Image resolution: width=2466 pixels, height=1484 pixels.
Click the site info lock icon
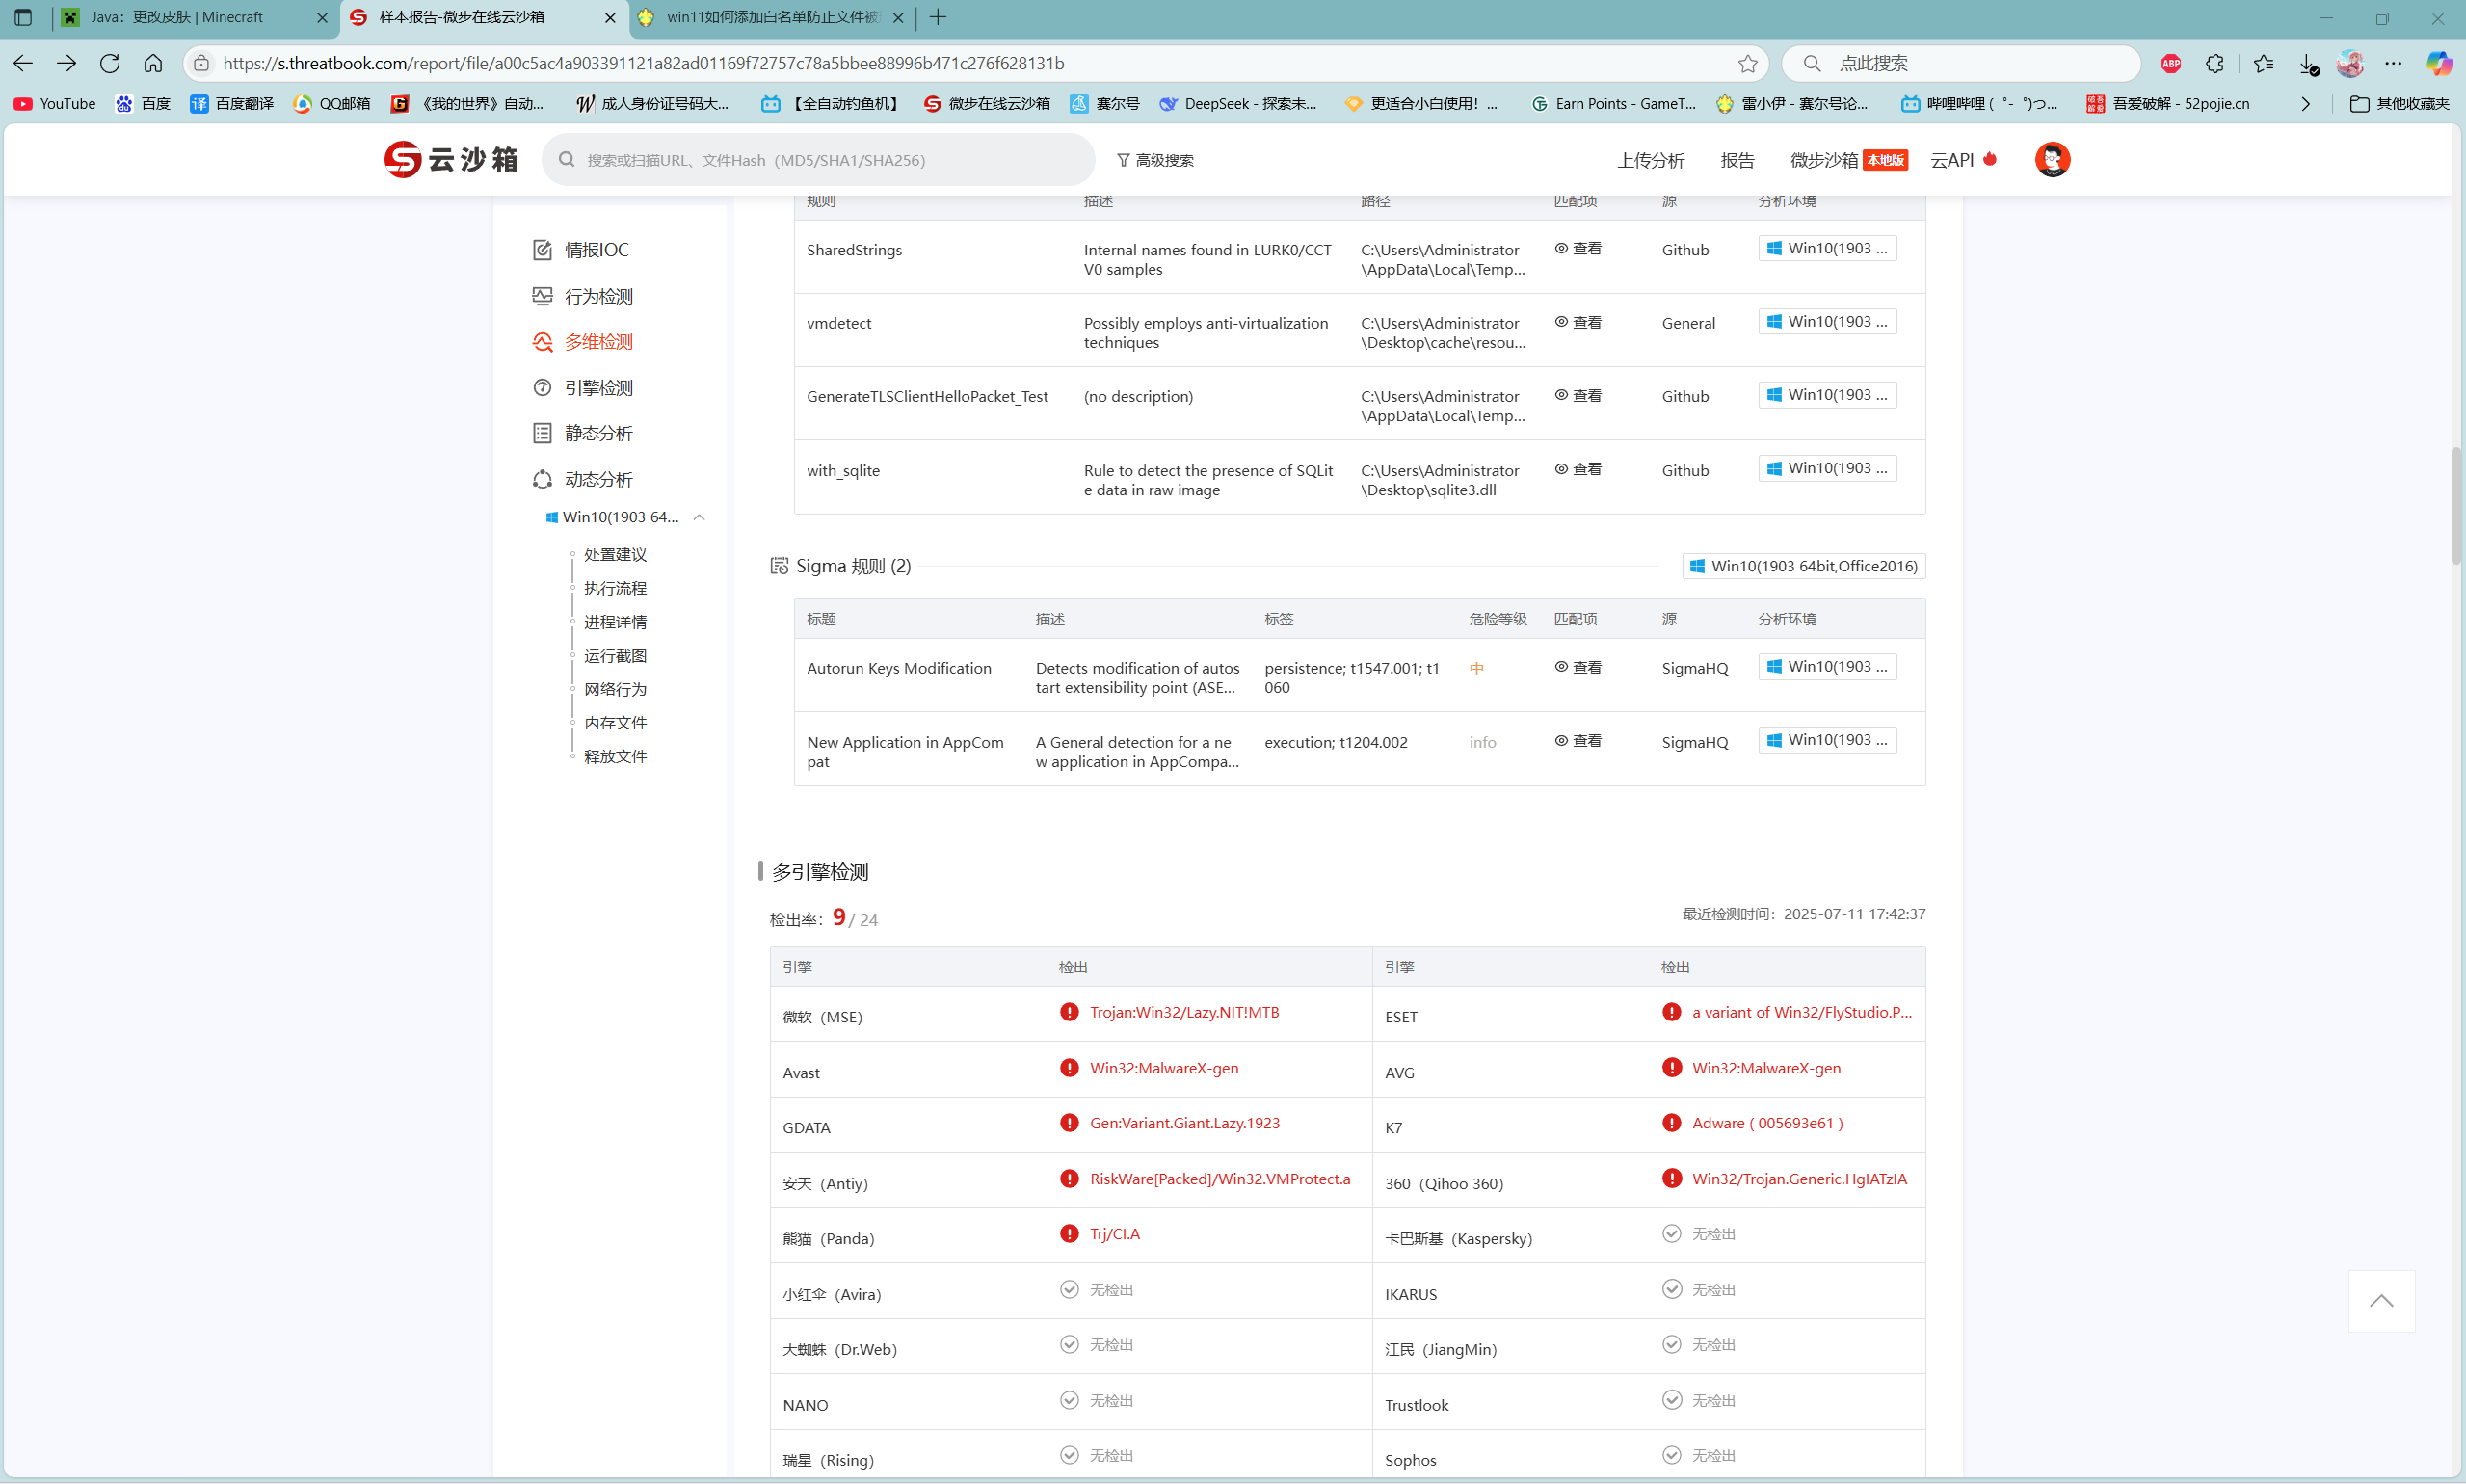click(201, 63)
